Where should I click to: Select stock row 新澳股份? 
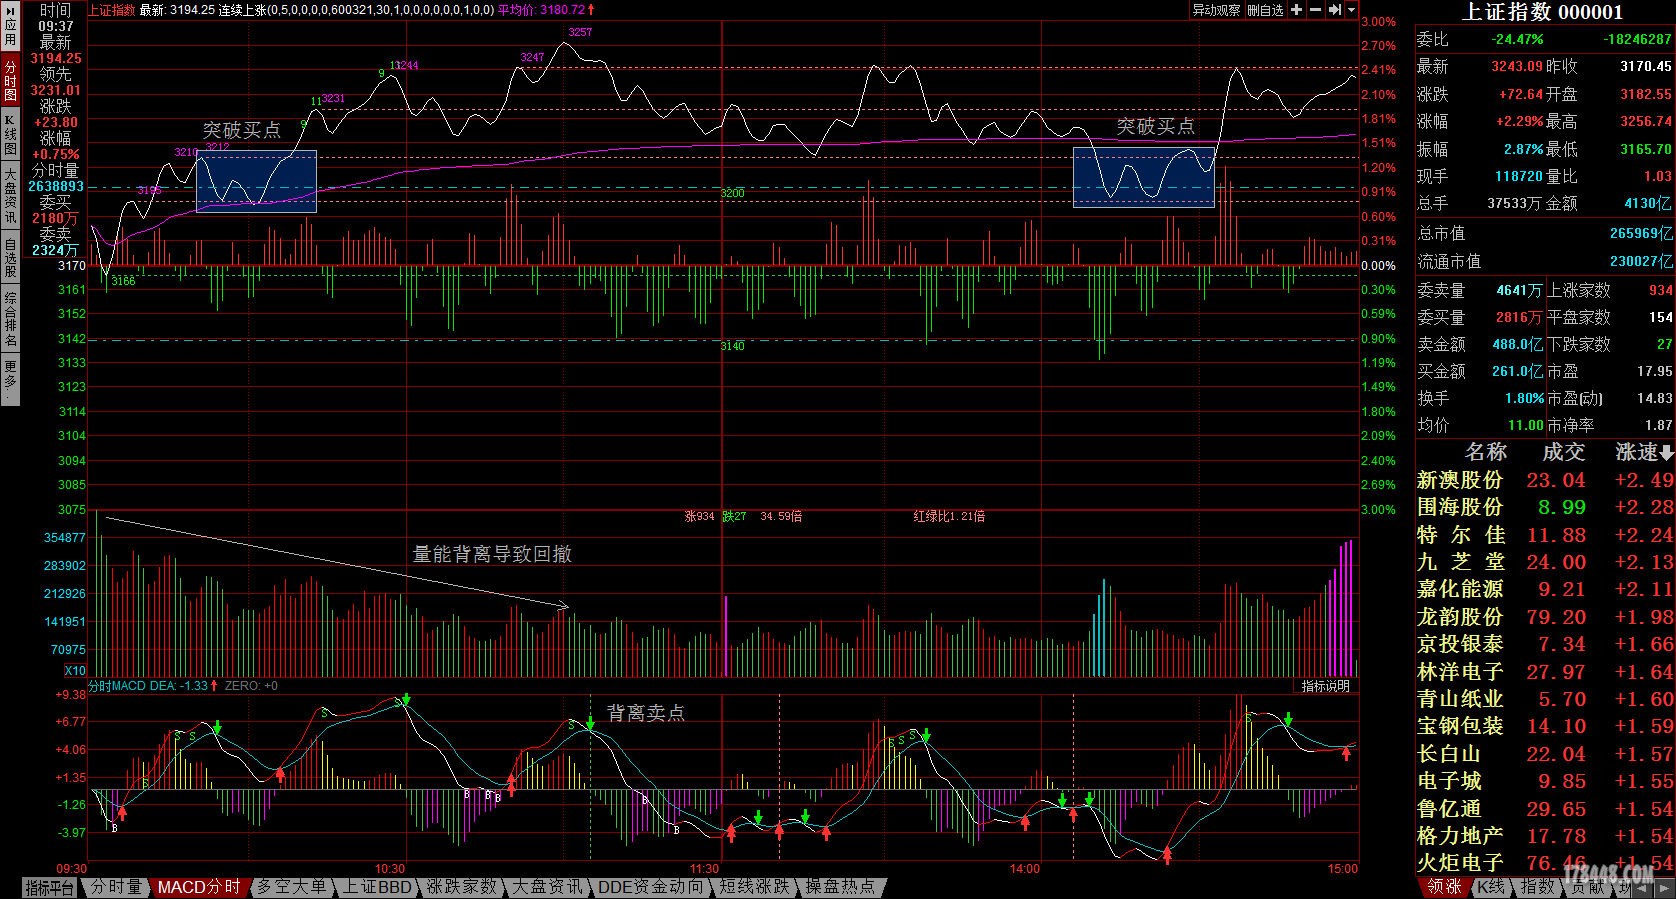(x=1545, y=480)
